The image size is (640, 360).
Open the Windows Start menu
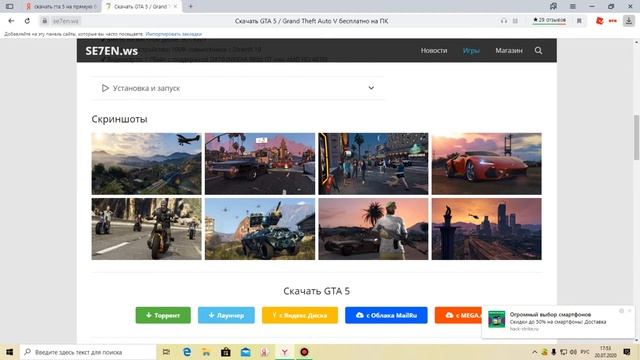coord(9,352)
